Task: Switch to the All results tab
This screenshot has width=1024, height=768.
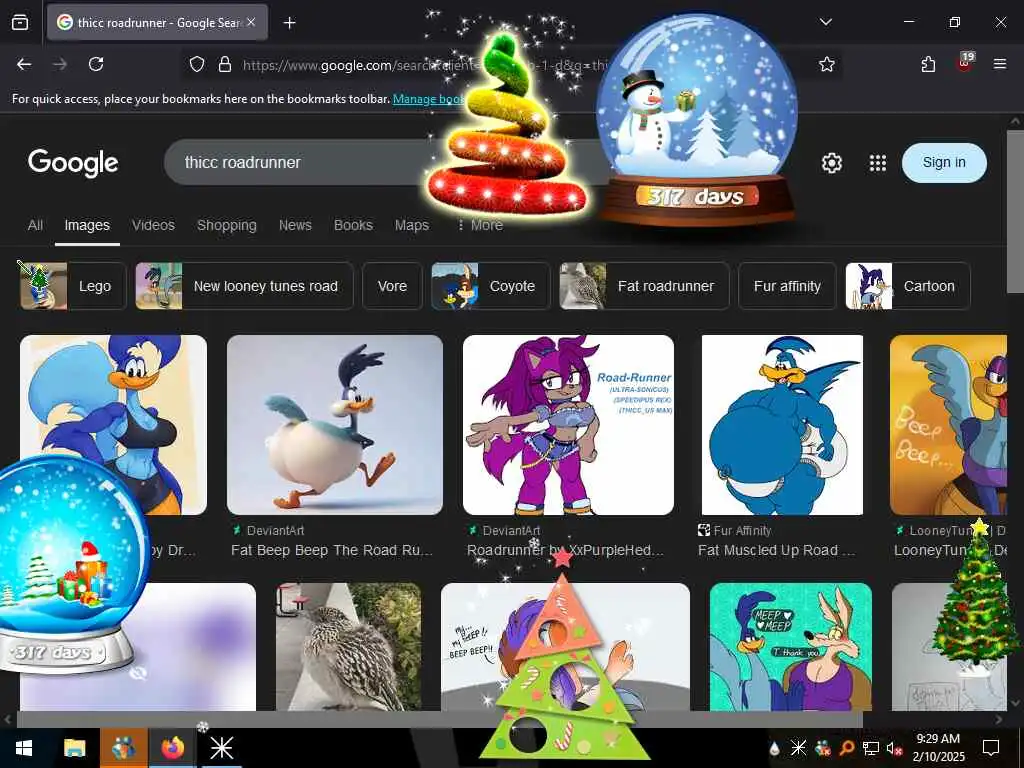Action: (35, 225)
